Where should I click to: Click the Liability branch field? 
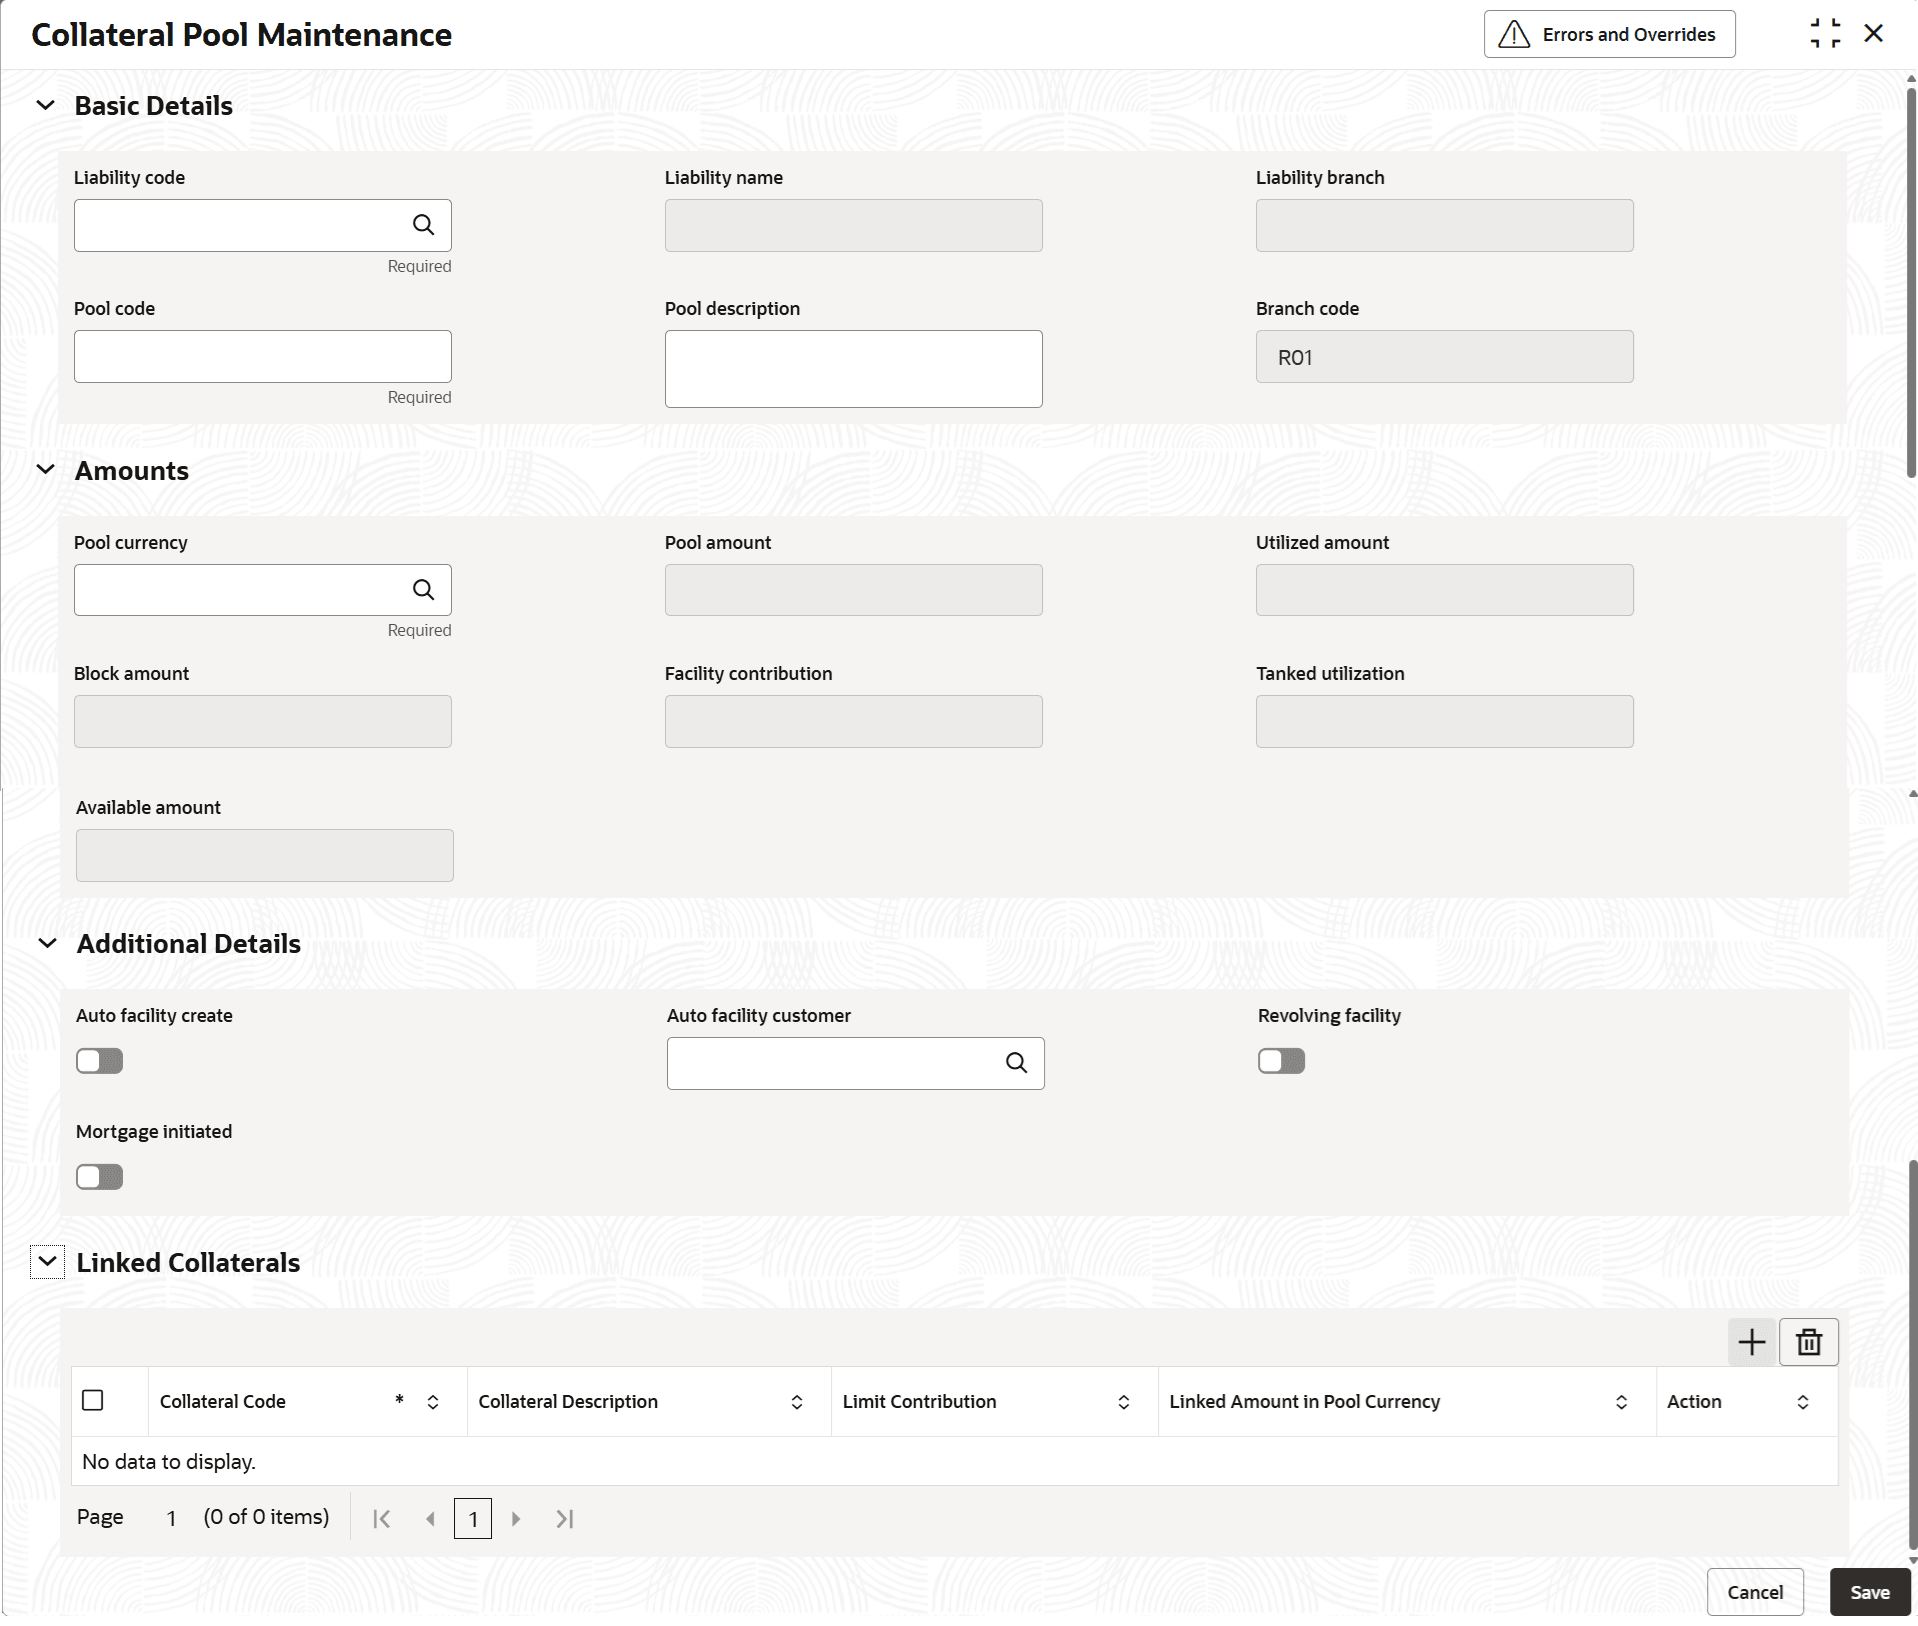pyautogui.click(x=1445, y=225)
